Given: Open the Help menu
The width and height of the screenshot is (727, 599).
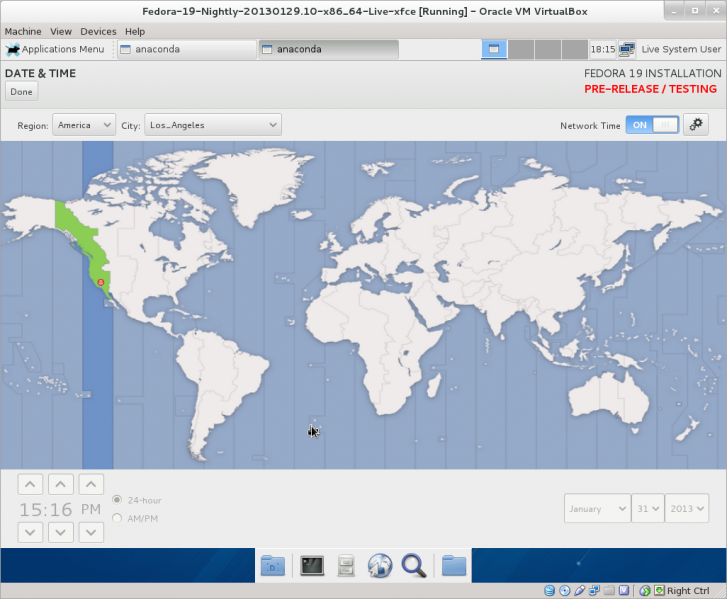Looking at the screenshot, I should (x=135, y=32).
